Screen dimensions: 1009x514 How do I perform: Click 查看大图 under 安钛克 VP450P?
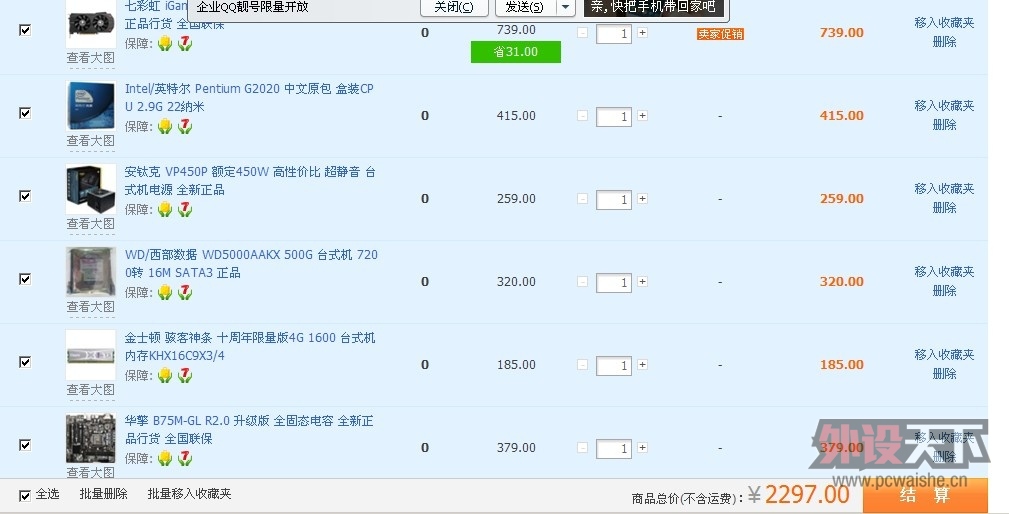(91, 224)
